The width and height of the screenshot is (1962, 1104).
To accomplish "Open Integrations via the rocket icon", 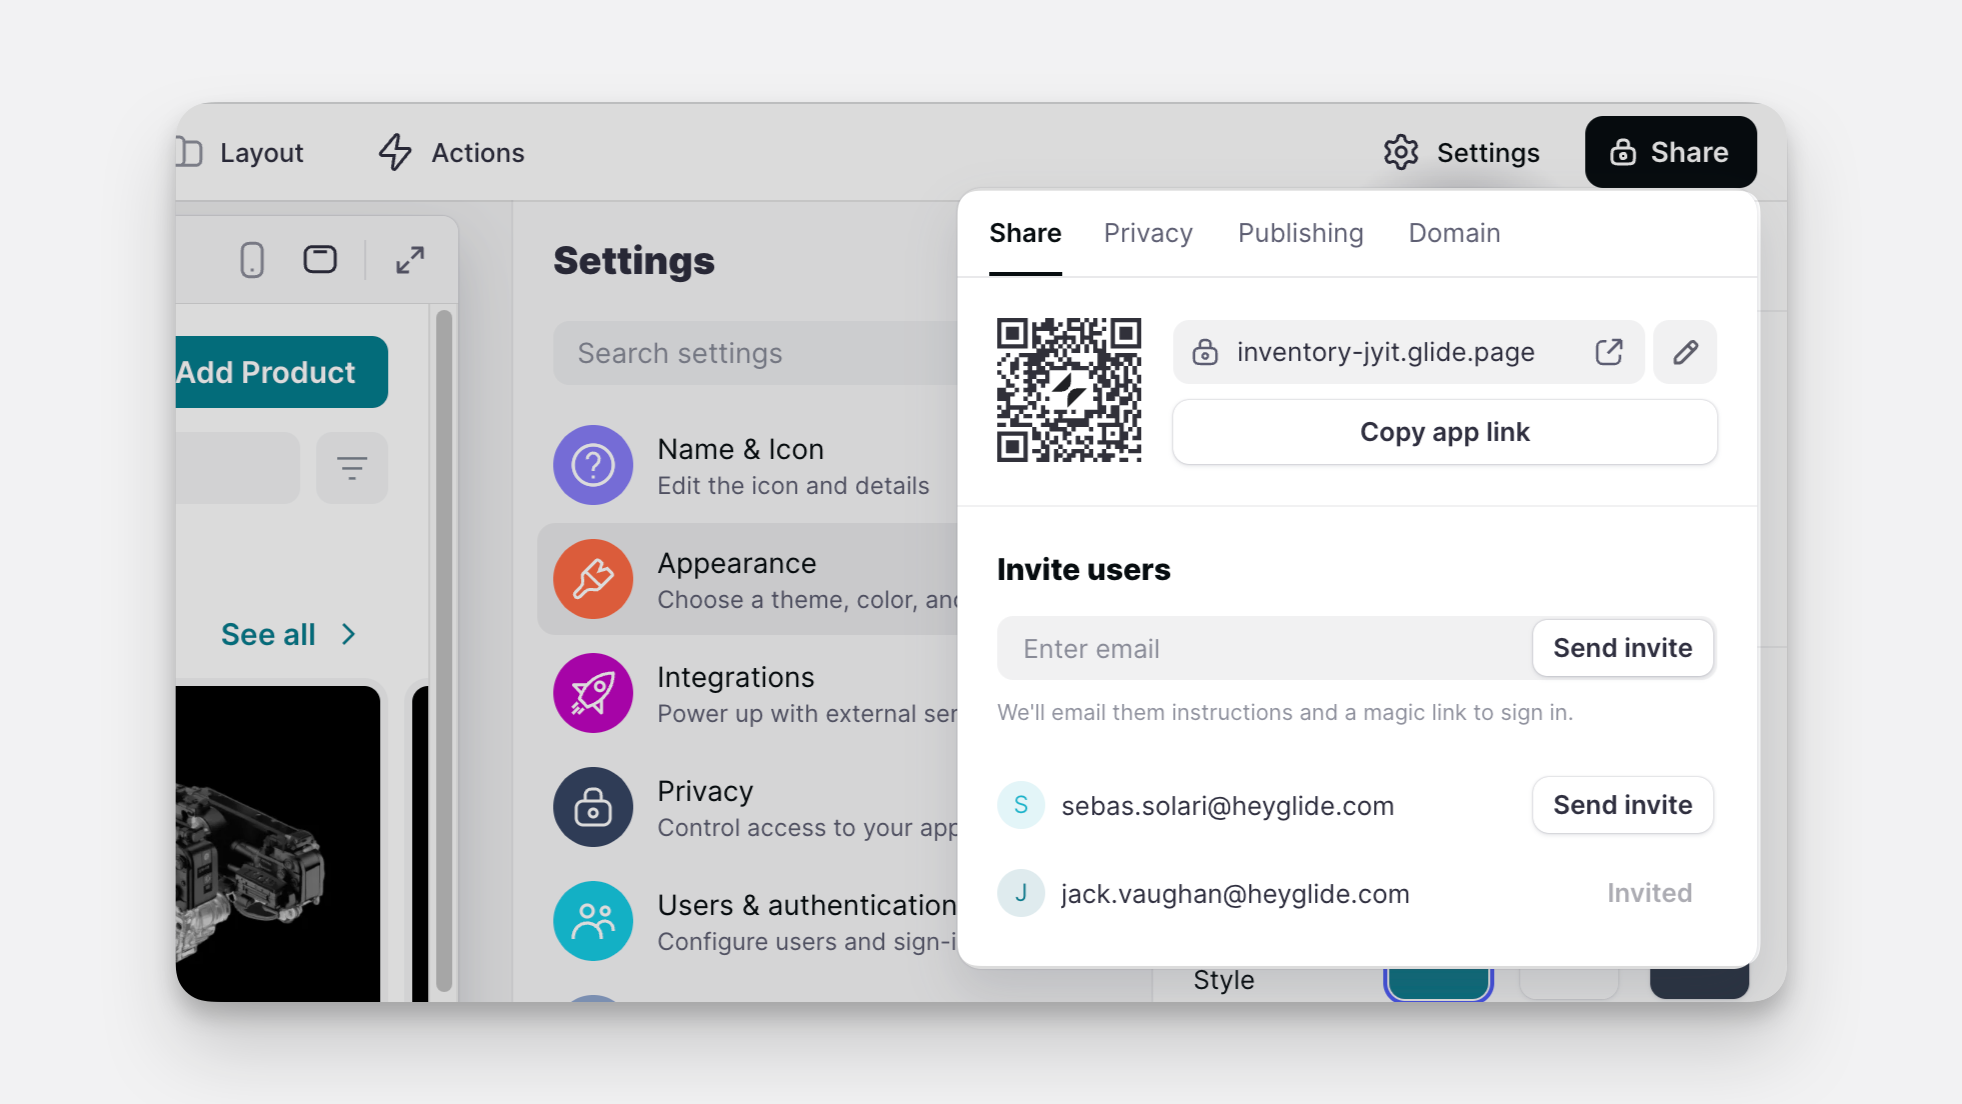I will [593, 693].
